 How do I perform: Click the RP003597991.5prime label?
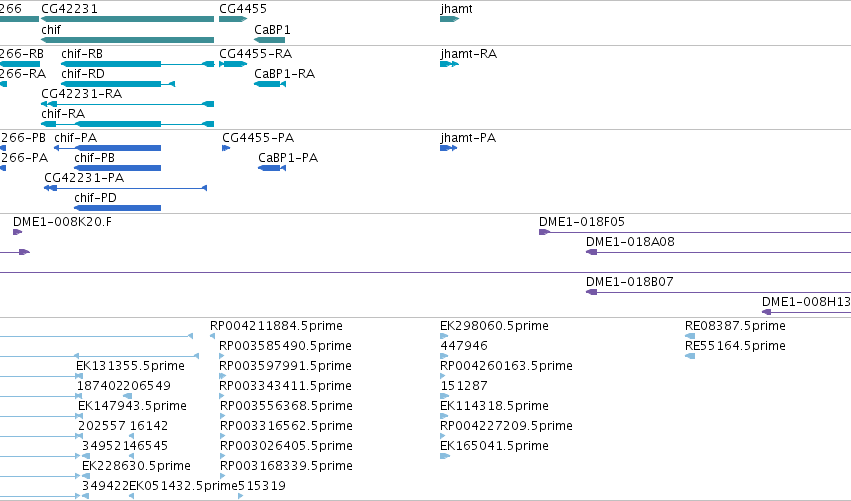pos(285,366)
